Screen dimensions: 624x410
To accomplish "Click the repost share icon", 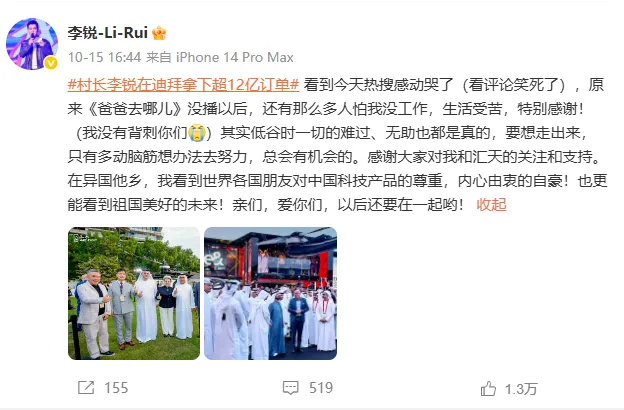I will click(x=86, y=388).
